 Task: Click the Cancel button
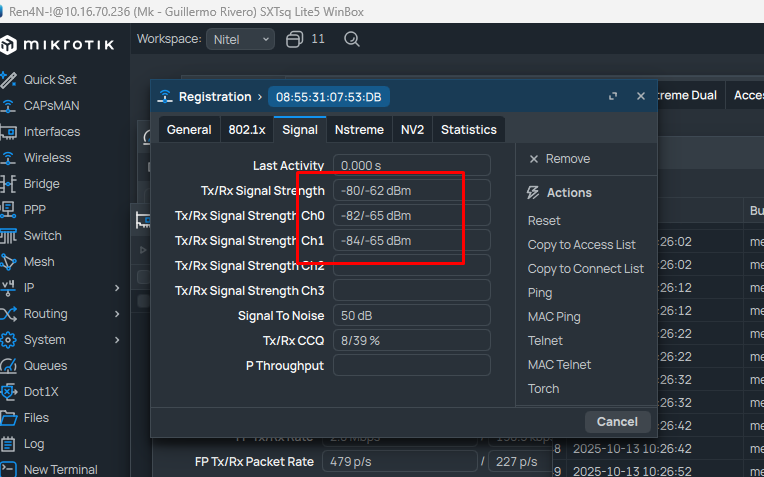(617, 421)
